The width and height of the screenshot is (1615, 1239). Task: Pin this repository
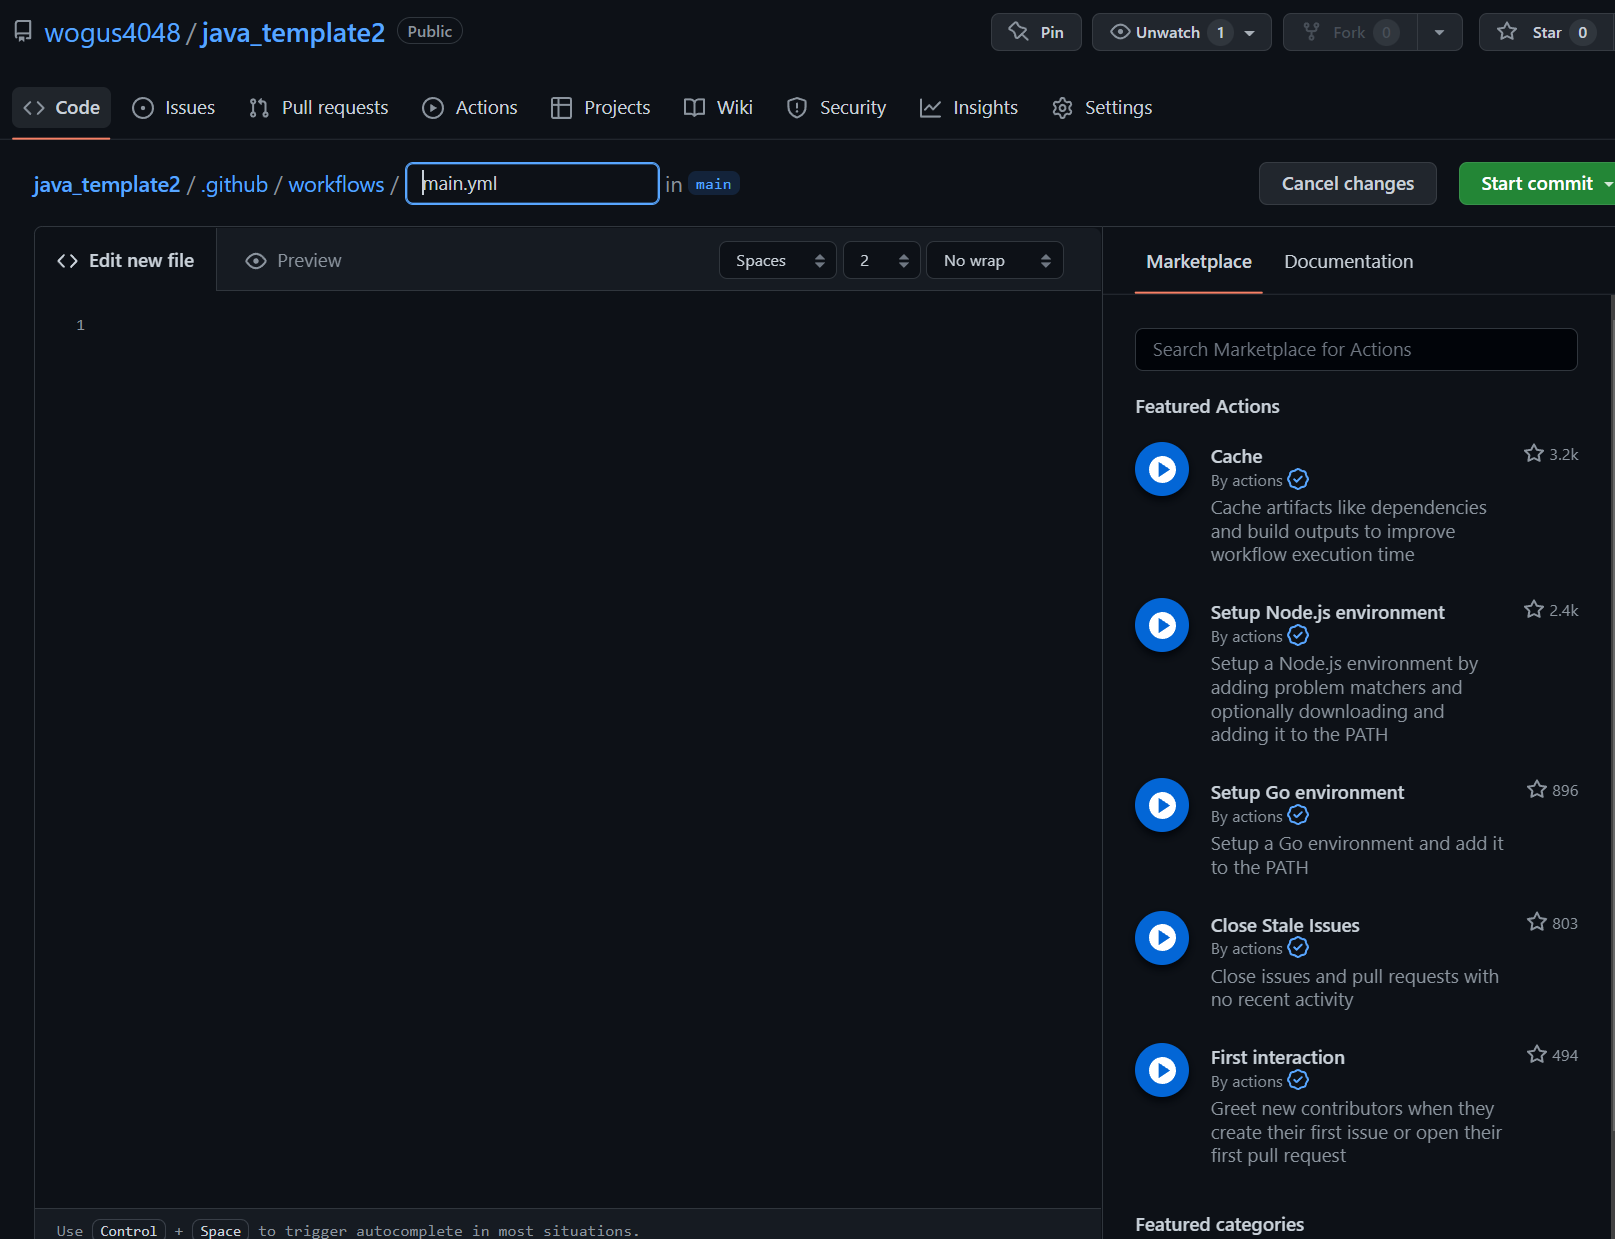point(1036,32)
